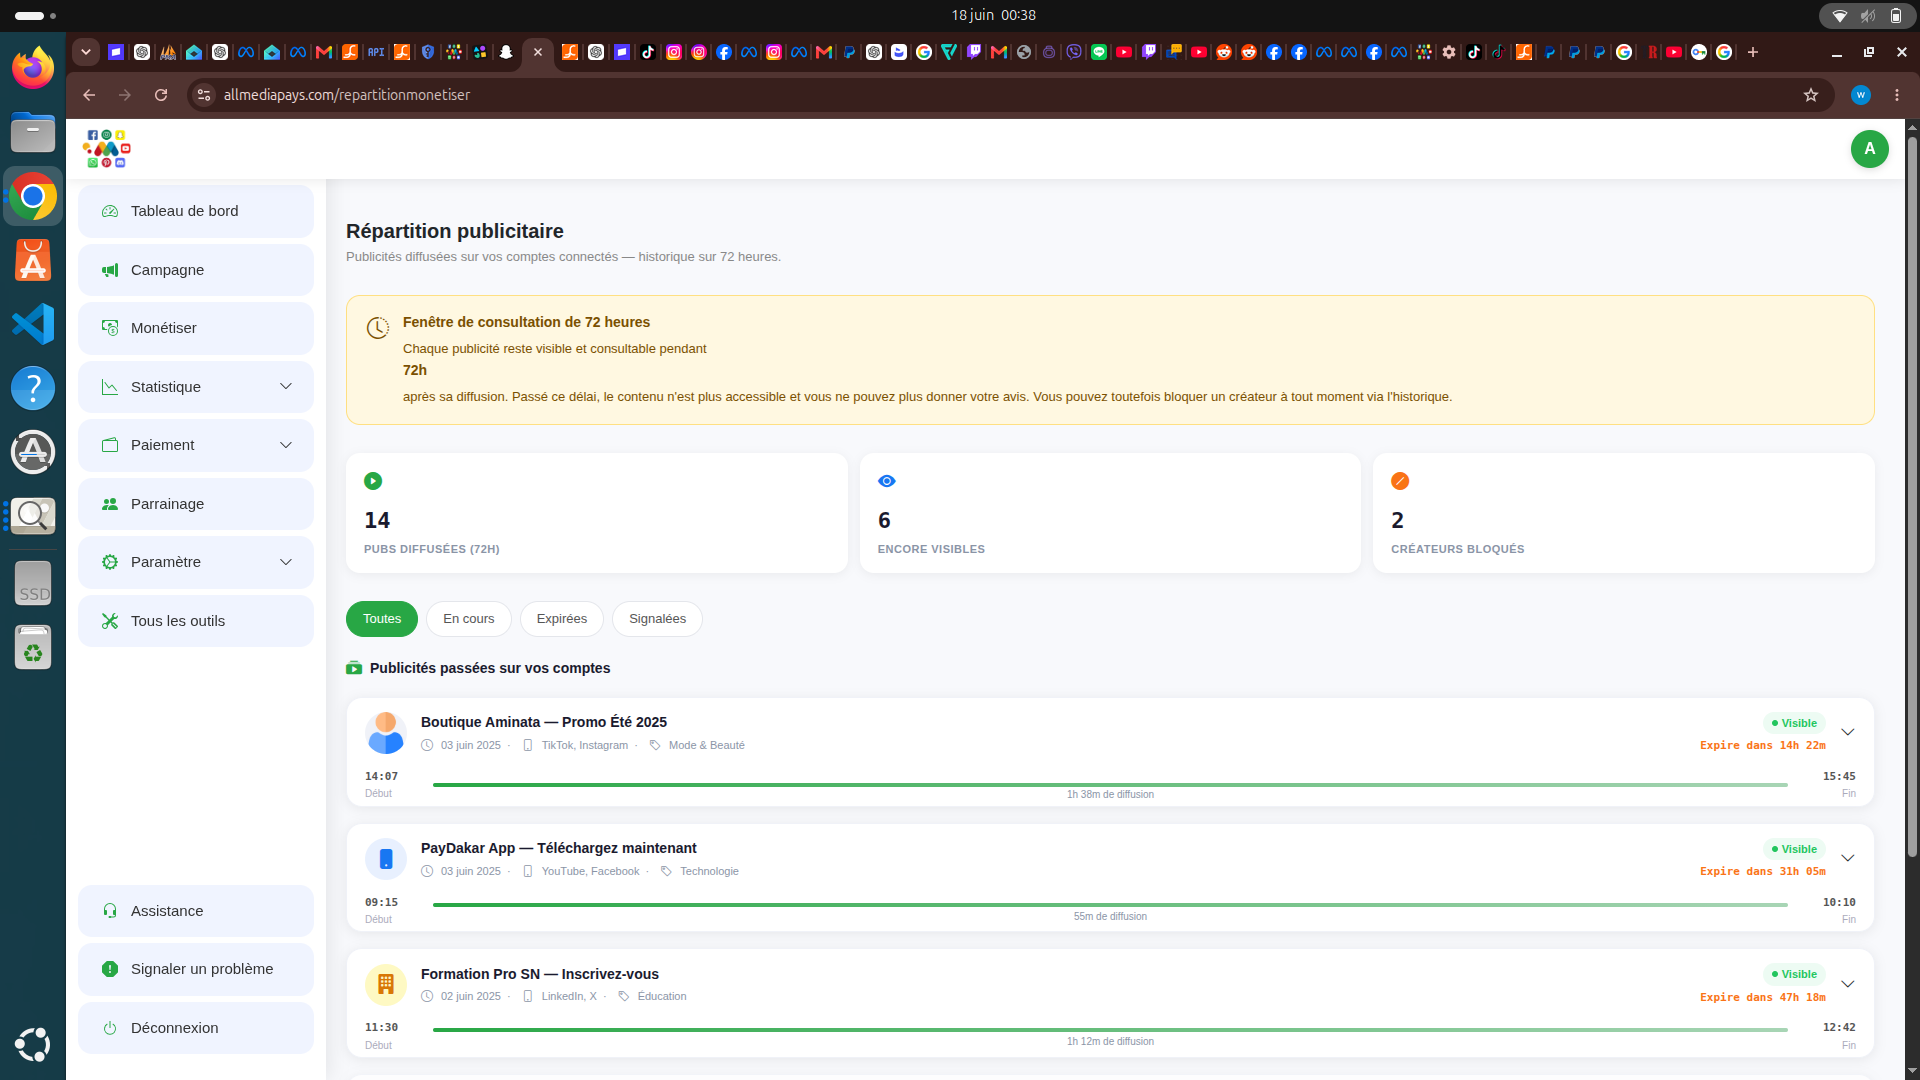The width and height of the screenshot is (1920, 1080).
Task: Click the green play icon on pubs diffusées card
Action: coord(373,481)
